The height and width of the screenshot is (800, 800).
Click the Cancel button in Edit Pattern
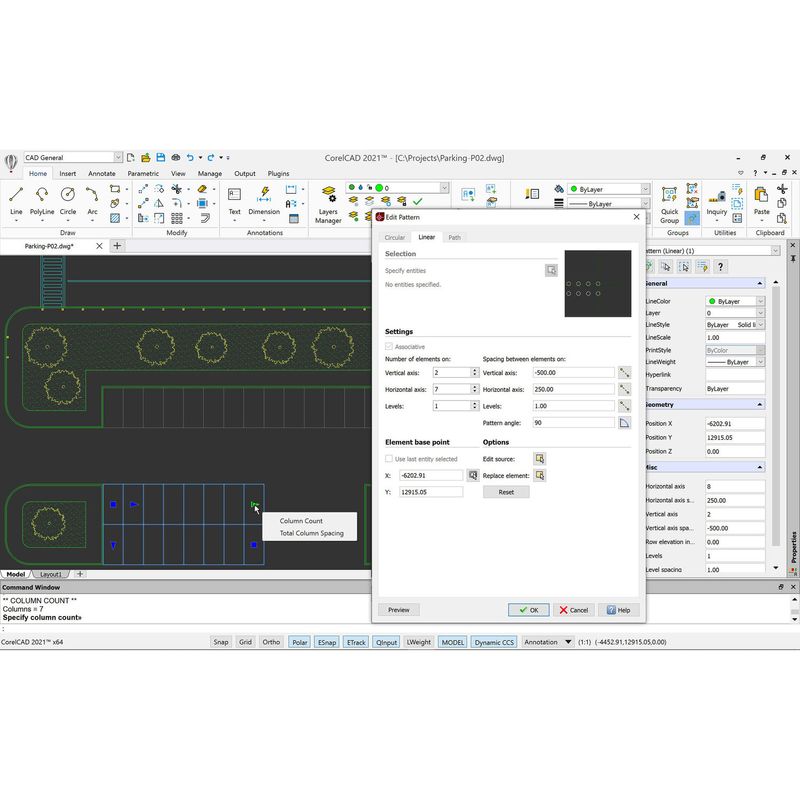click(x=573, y=610)
